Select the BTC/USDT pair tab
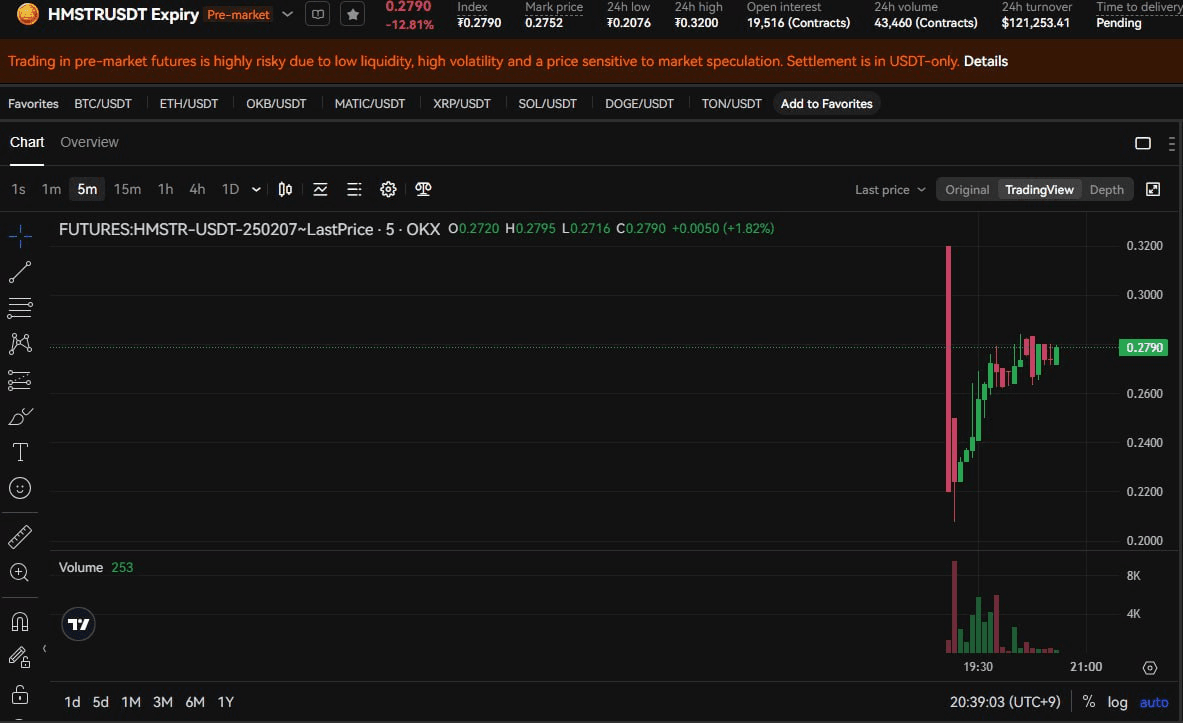 click(x=103, y=103)
